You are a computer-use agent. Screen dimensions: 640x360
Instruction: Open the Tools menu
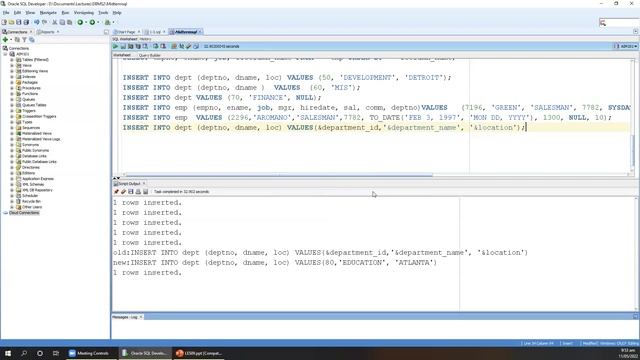pos(103,13)
